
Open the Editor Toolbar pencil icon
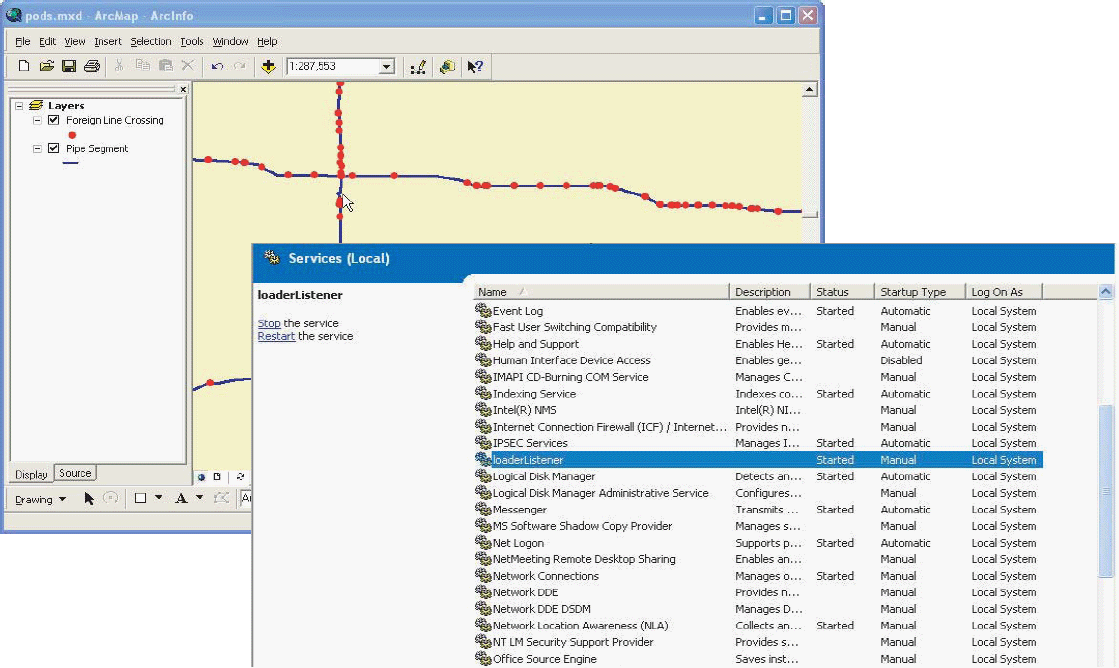pos(418,66)
